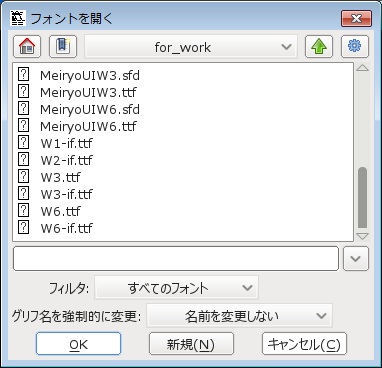Image resolution: width=382 pixels, height=368 pixels.
Task: Click the file icon beside W6-if.ttf
Action: 23,227
